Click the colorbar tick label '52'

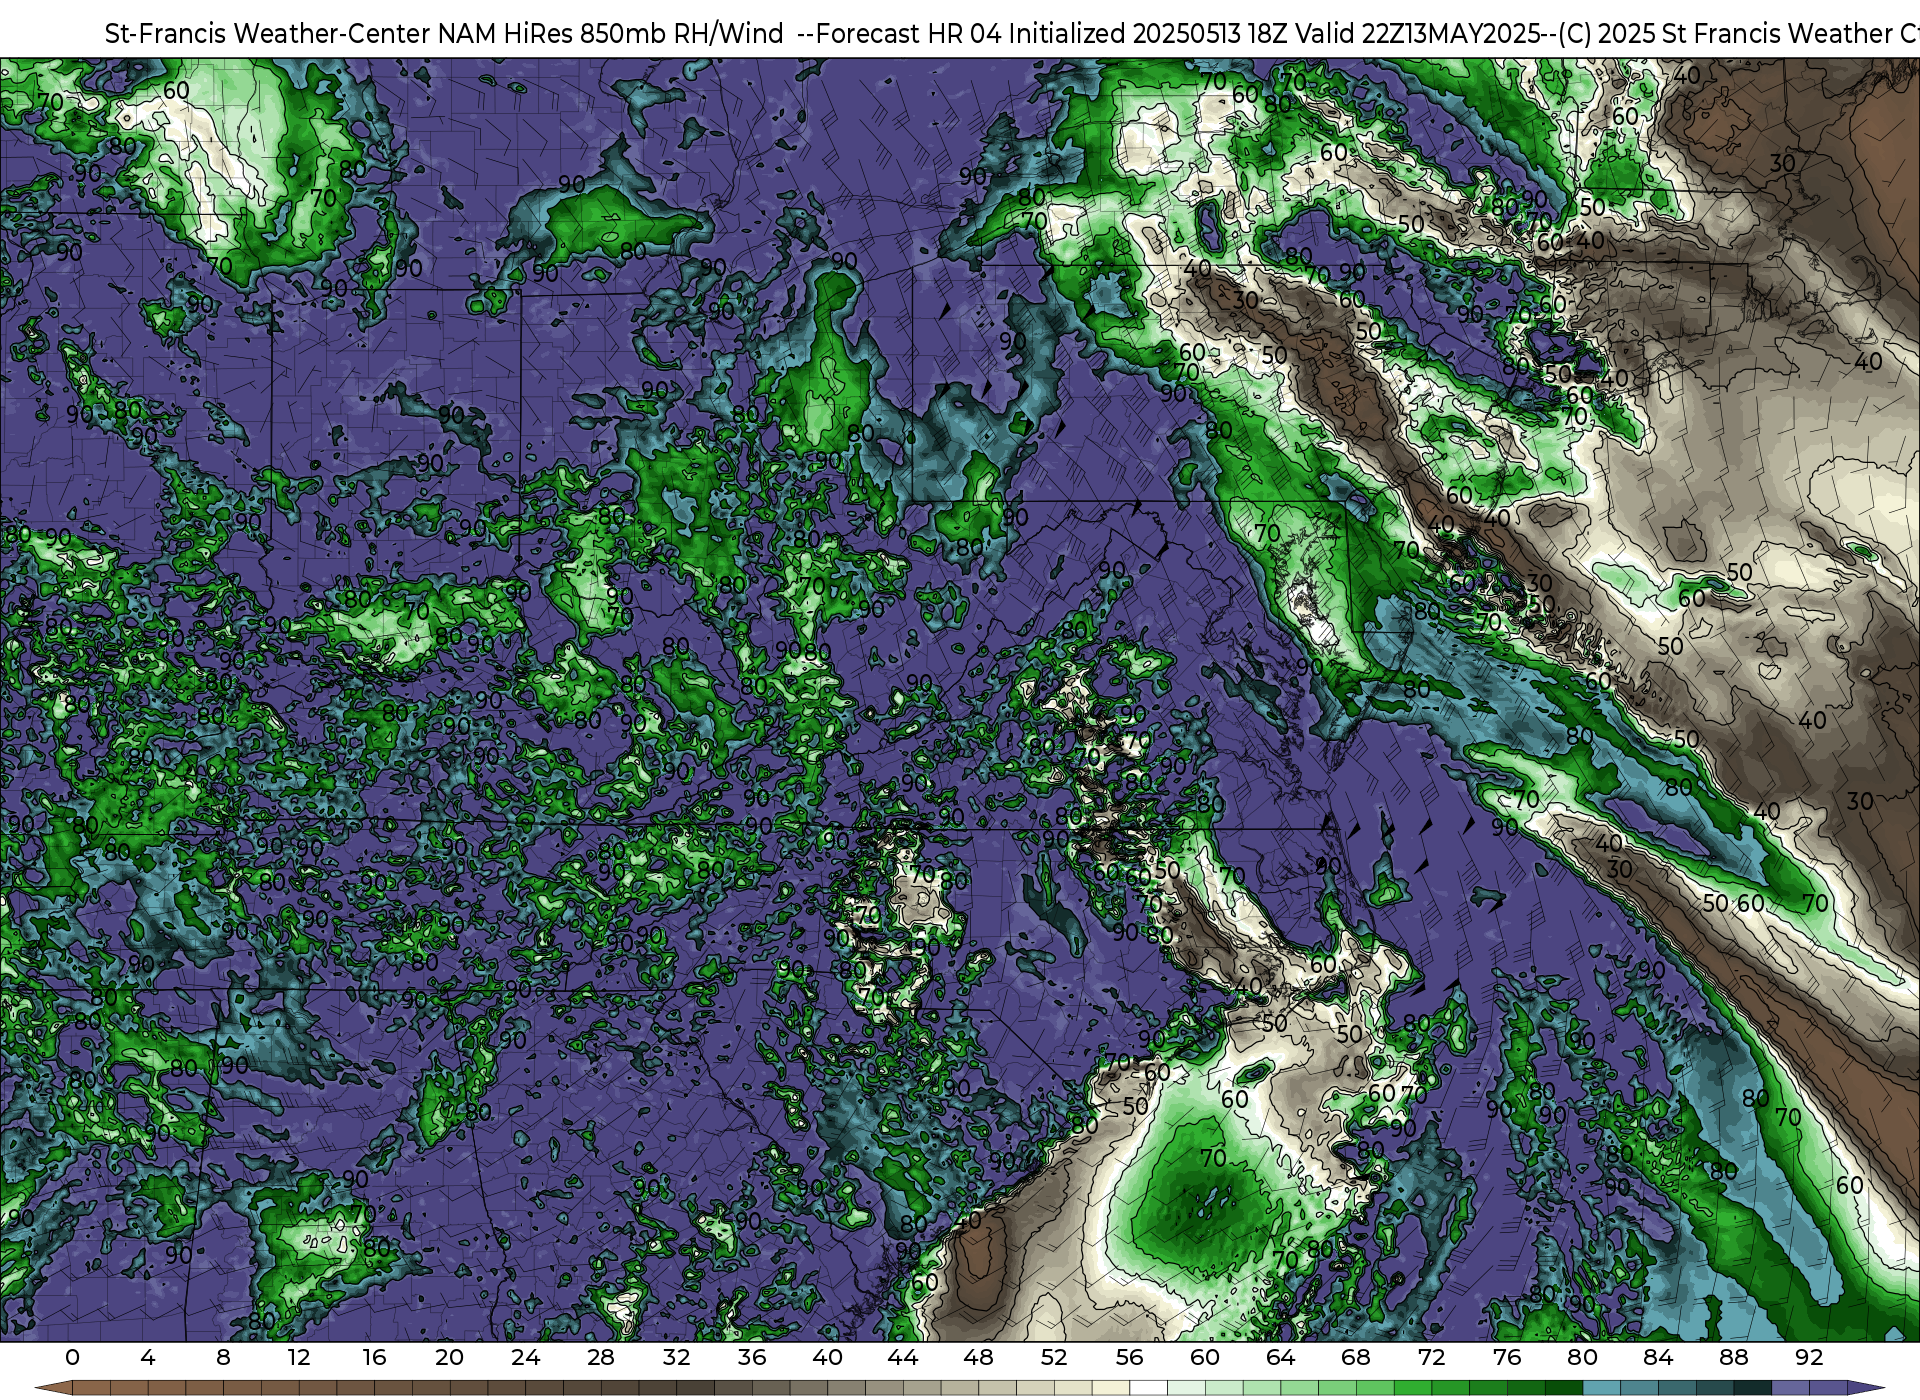click(x=1054, y=1357)
